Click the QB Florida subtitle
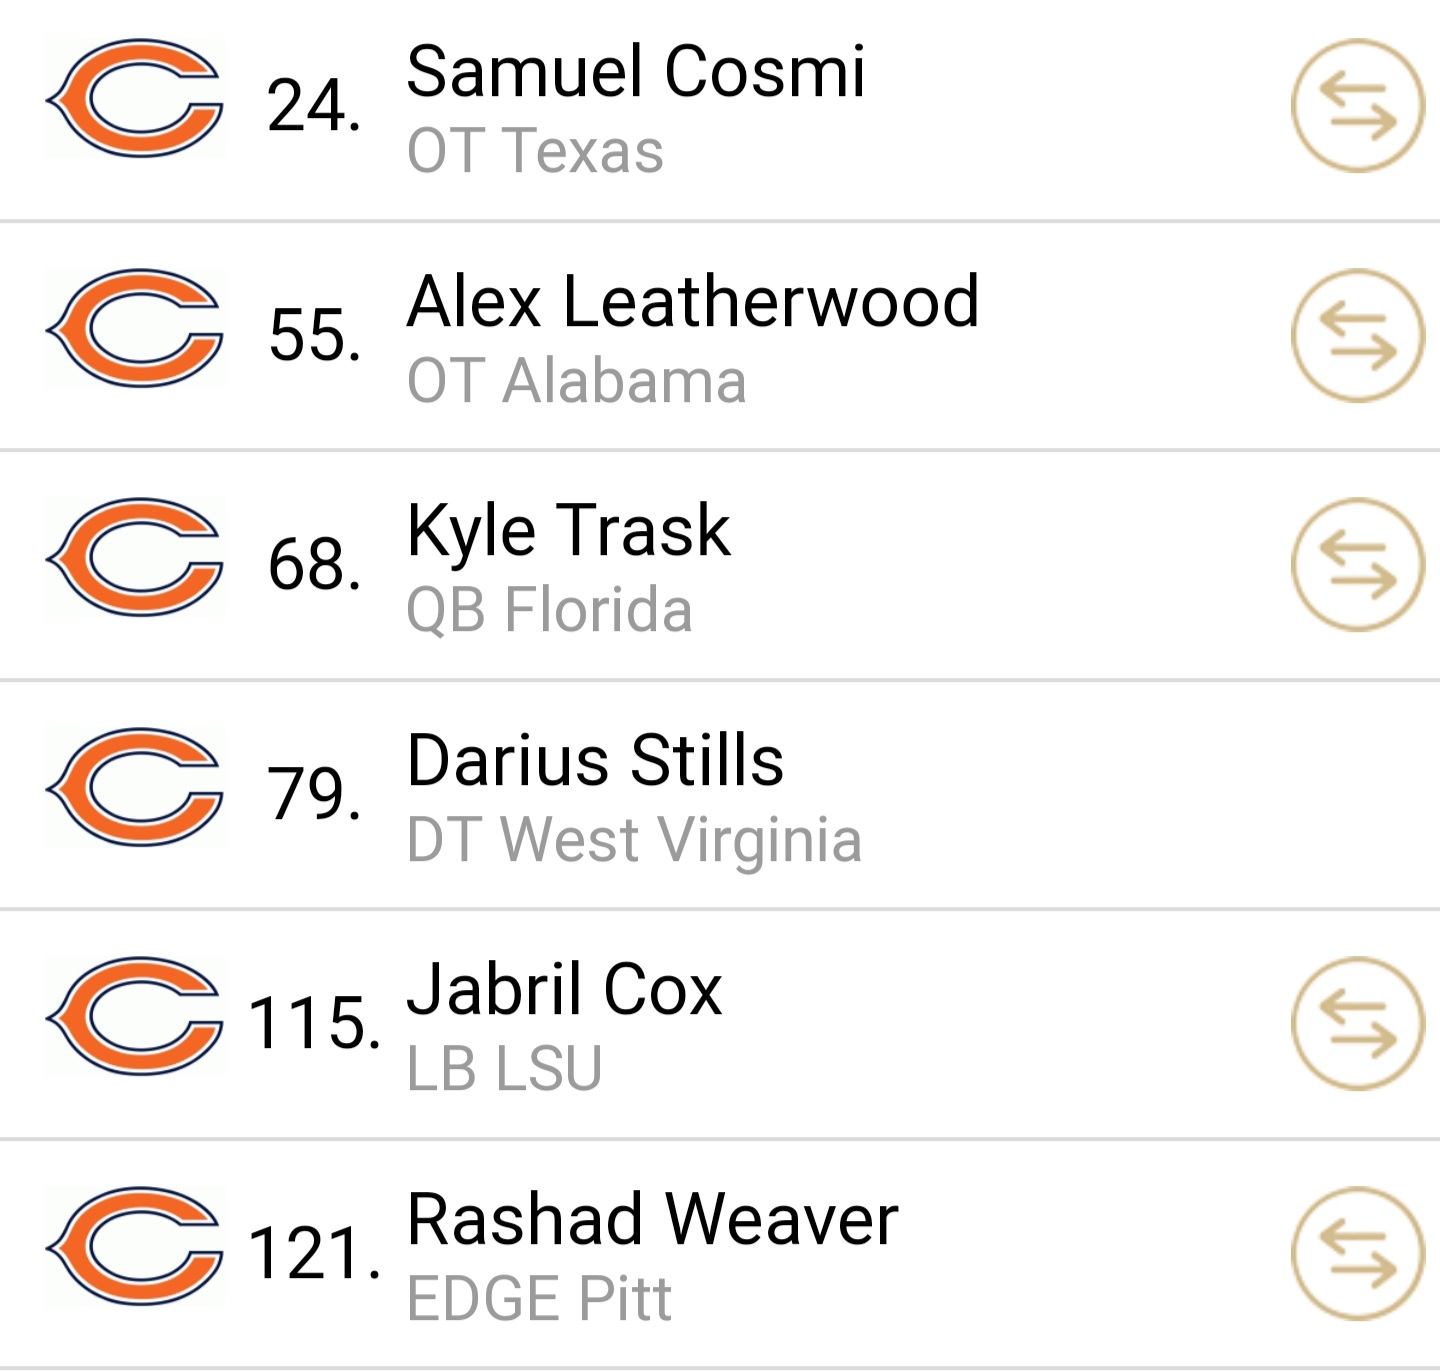The height and width of the screenshot is (1371, 1440). pyautogui.click(x=549, y=610)
